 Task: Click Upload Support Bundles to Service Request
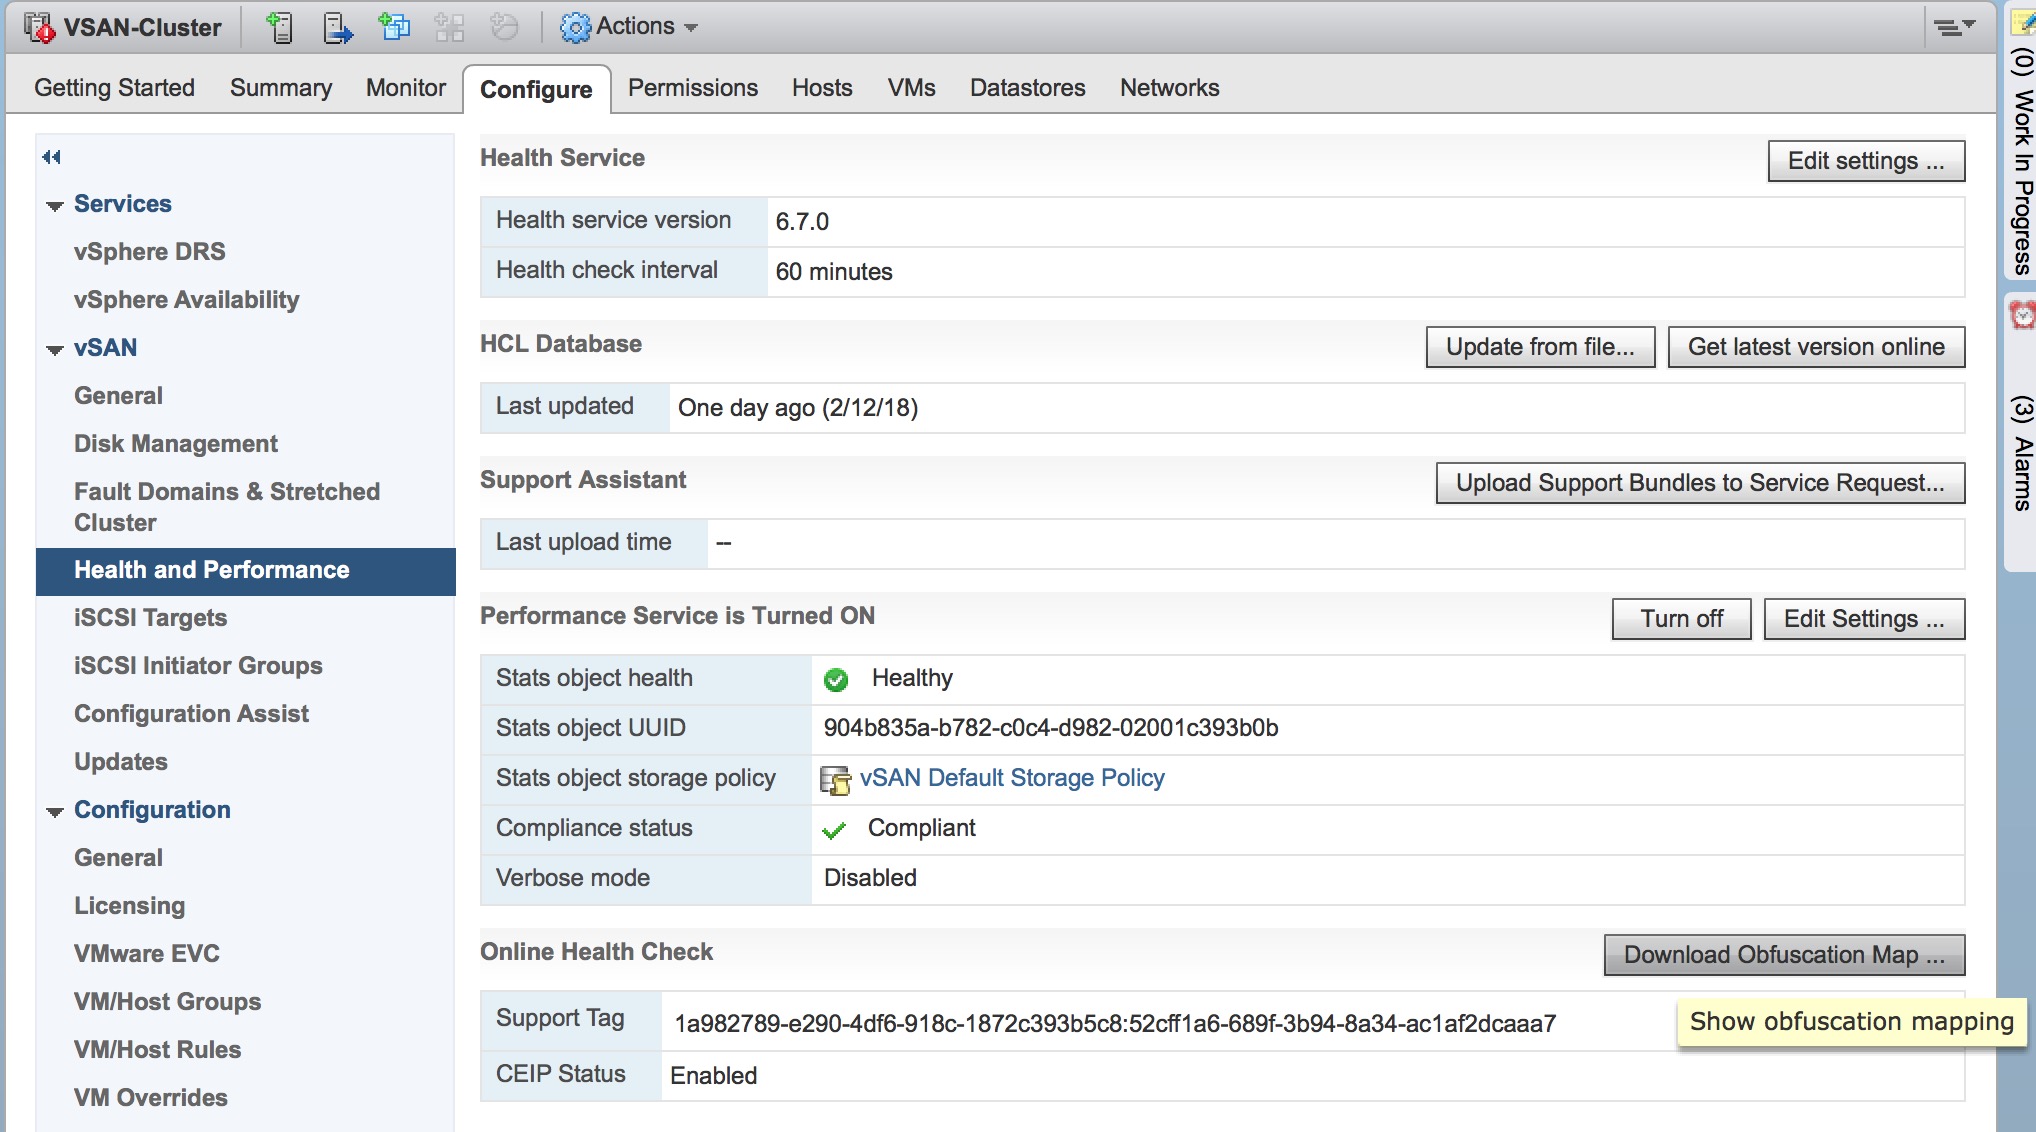click(x=1700, y=483)
